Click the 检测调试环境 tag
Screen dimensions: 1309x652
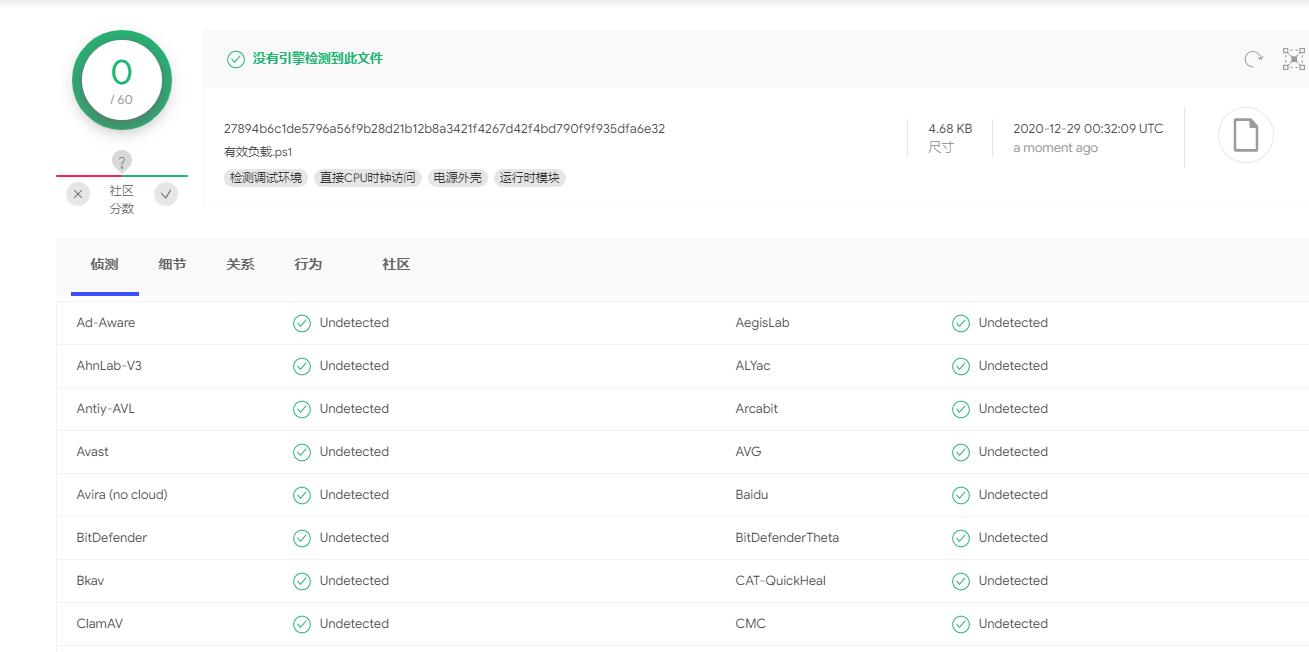266,178
